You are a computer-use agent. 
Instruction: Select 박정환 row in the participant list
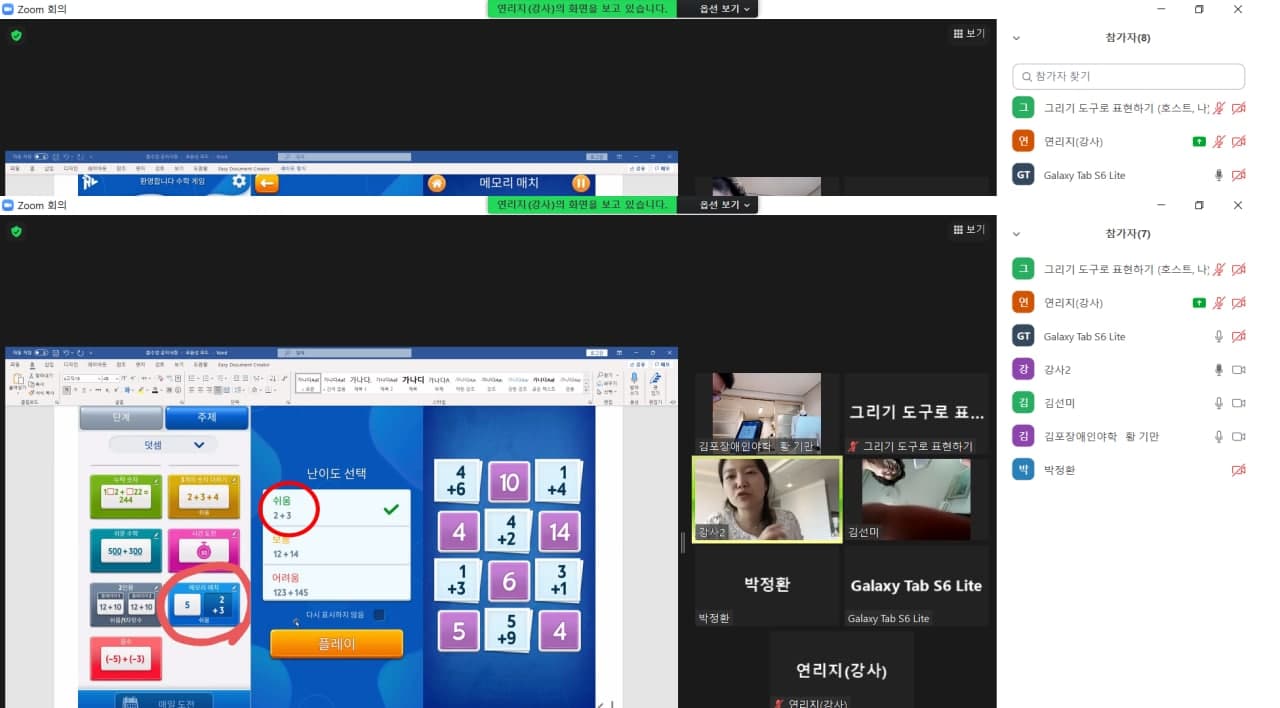pos(1128,470)
